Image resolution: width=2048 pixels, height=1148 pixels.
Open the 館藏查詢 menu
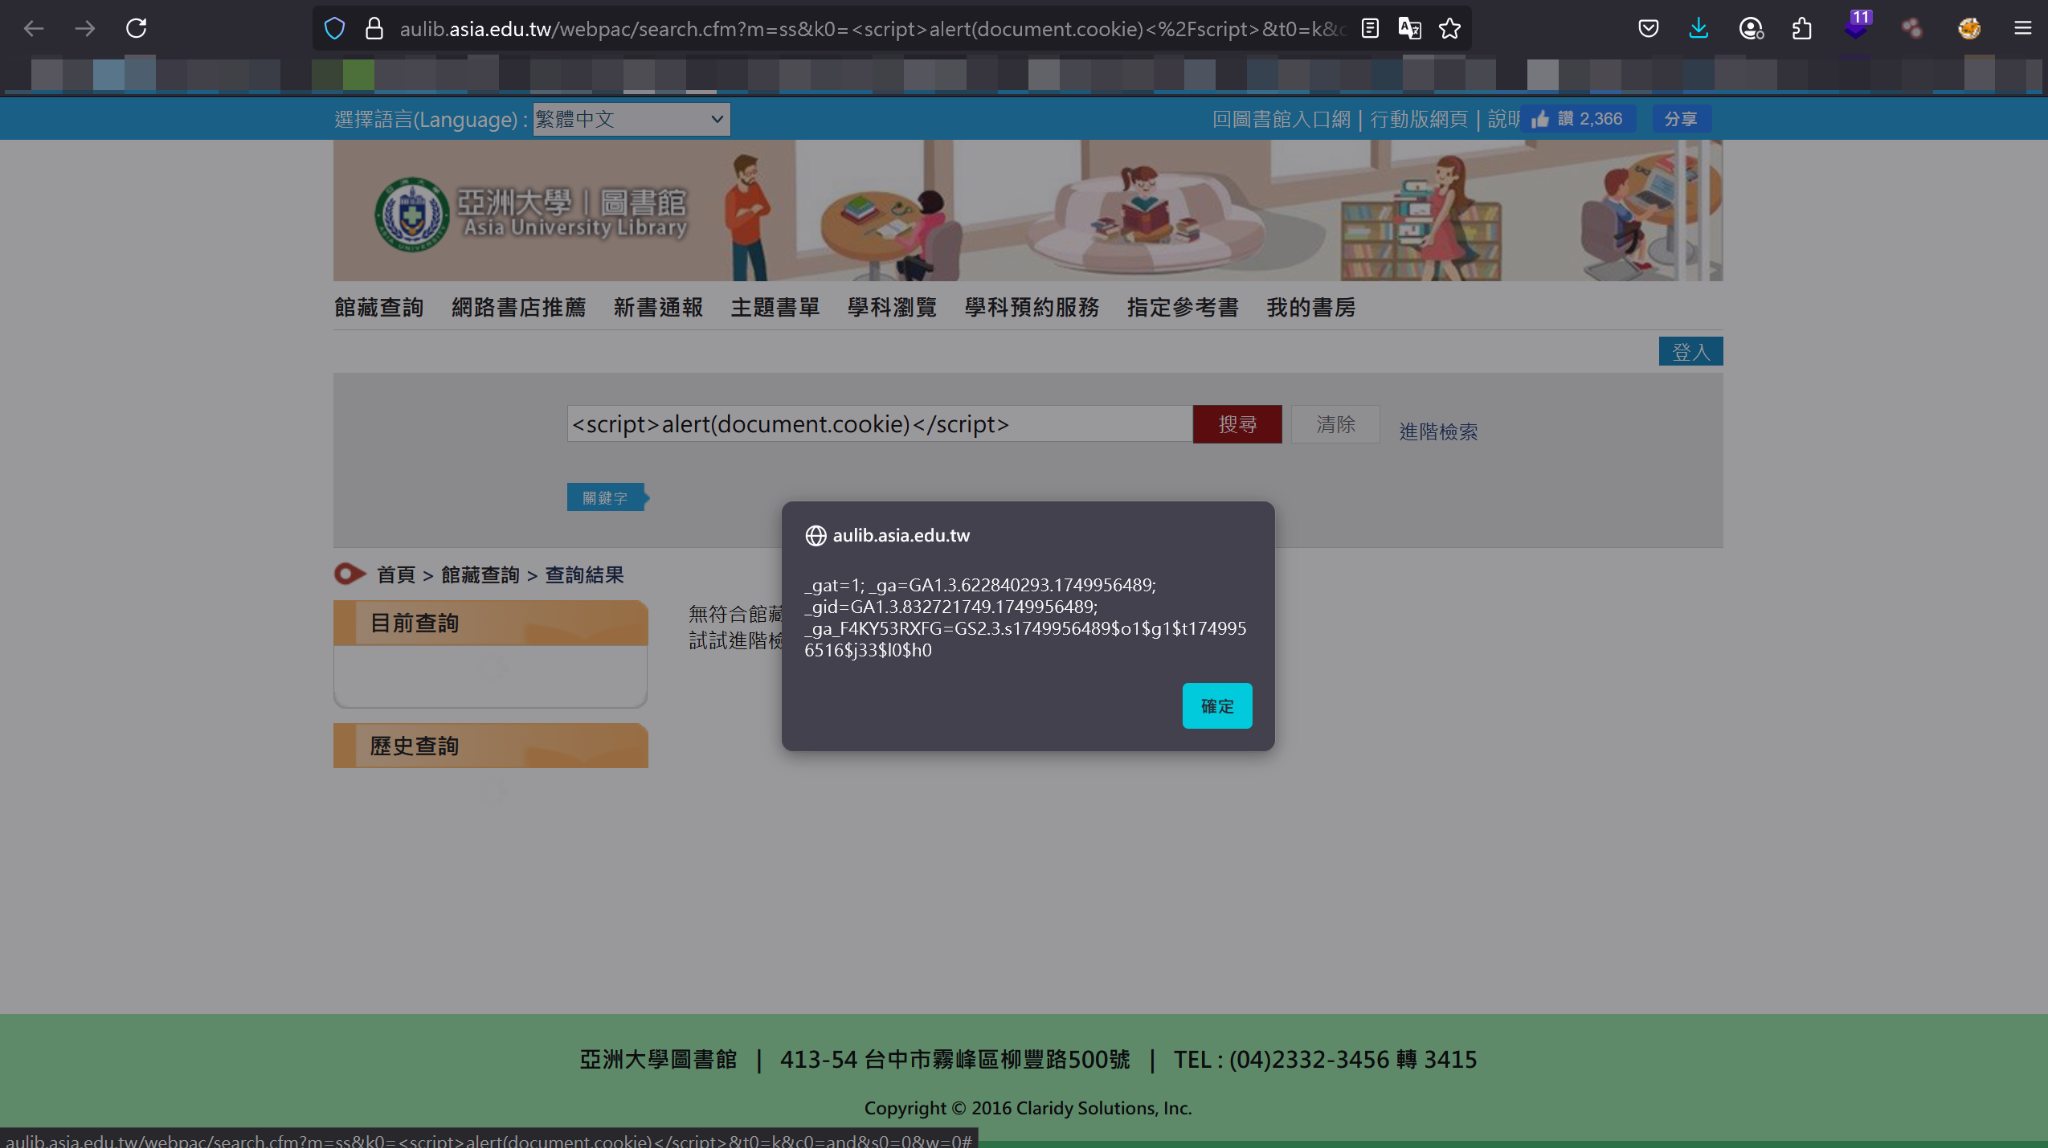coord(379,308)
